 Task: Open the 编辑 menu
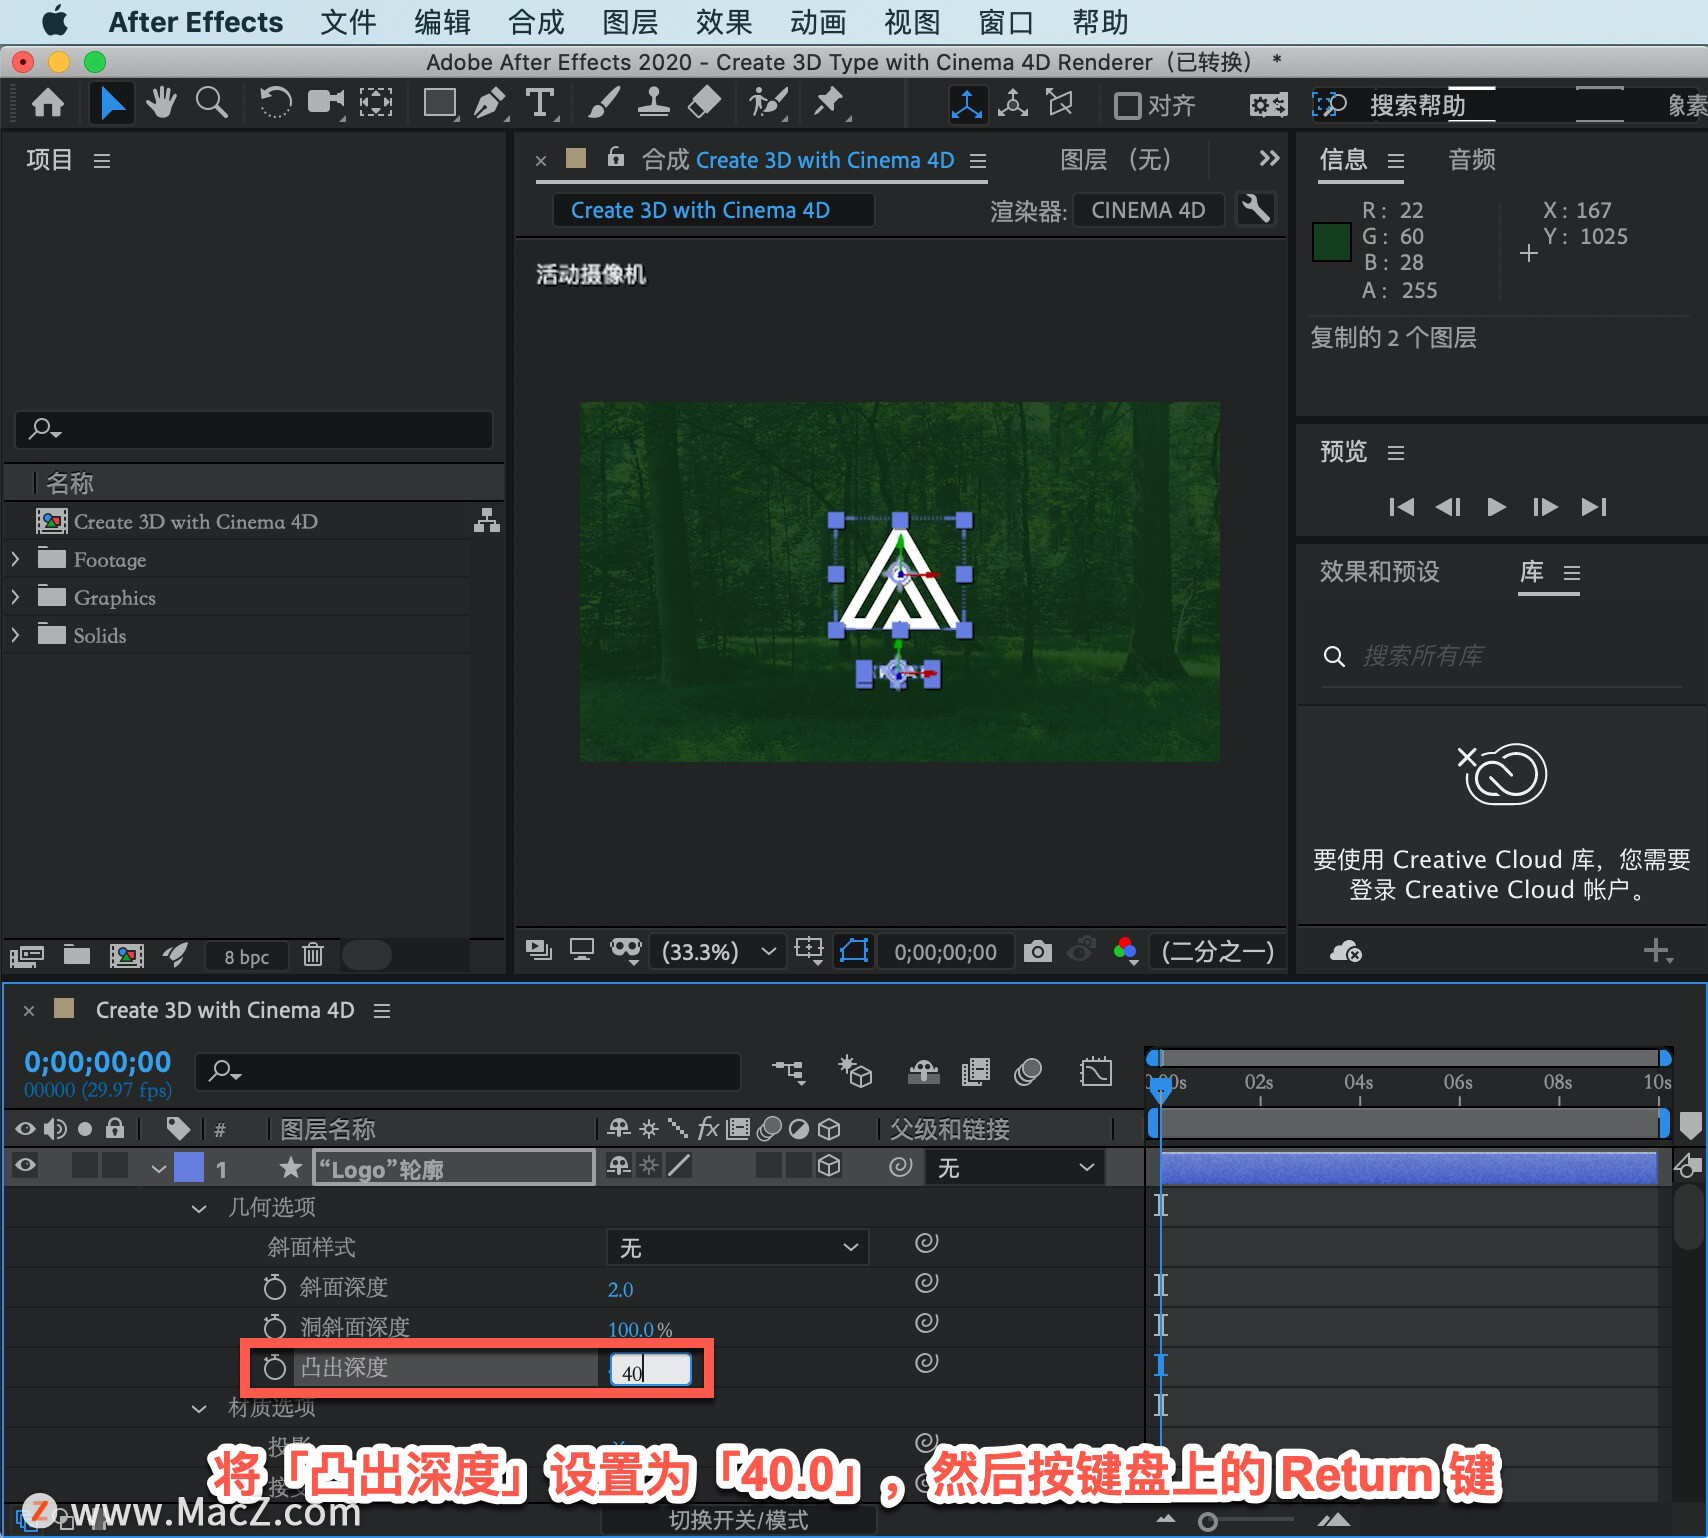(442, 22)
